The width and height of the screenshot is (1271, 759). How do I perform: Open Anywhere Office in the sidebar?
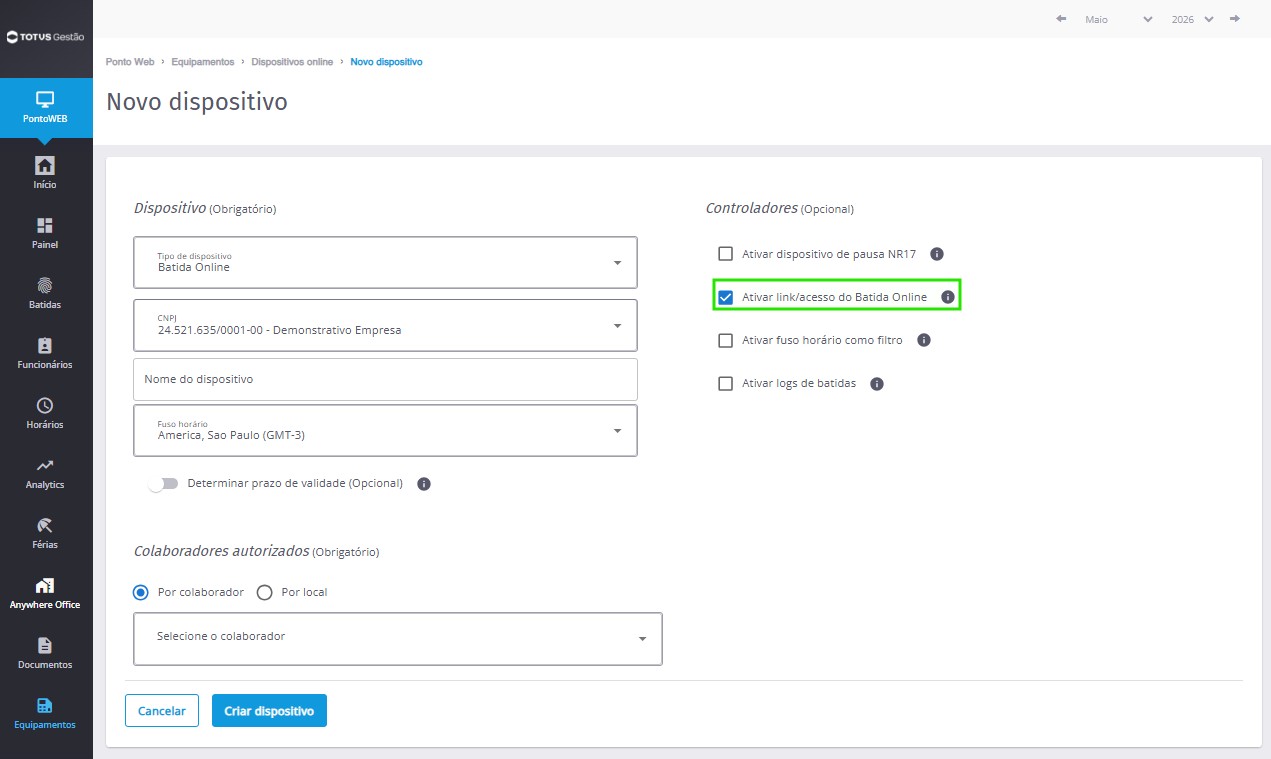45,592
